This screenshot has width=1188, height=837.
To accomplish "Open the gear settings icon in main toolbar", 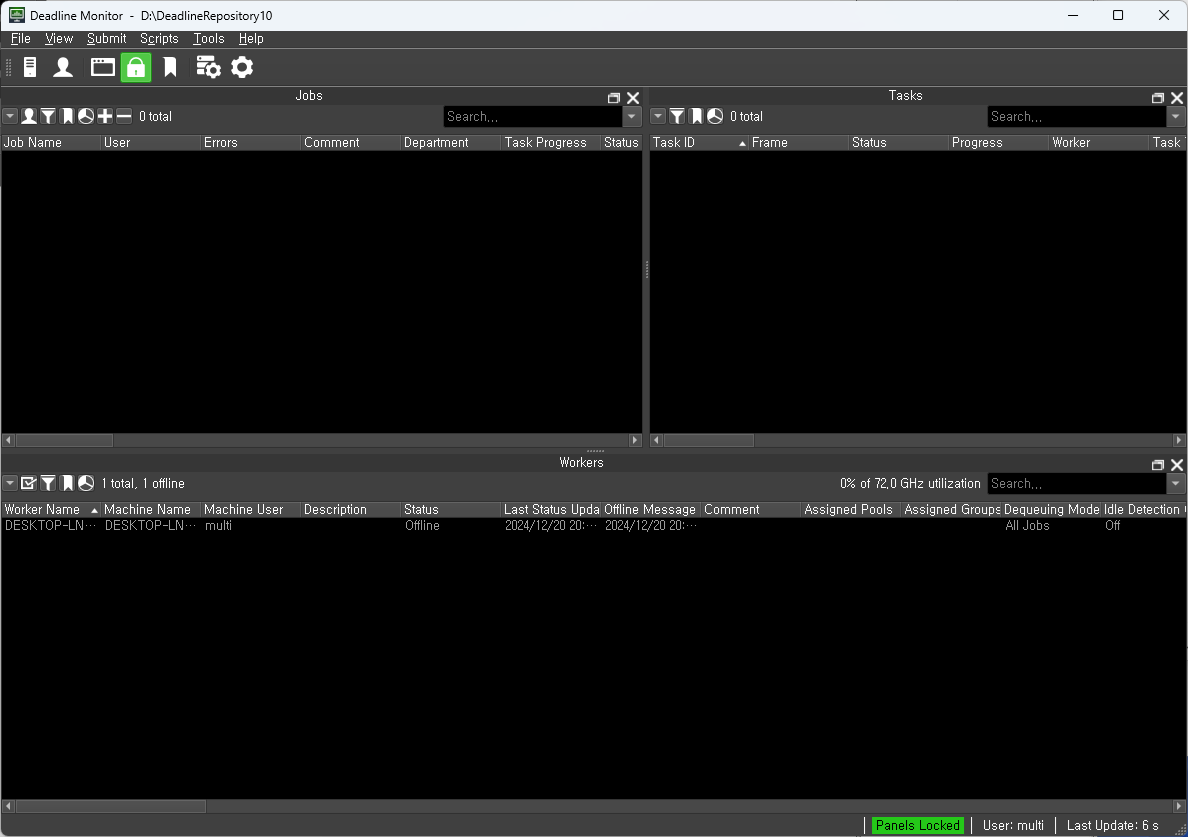I will pyautogui.click(x=242, y=67).
